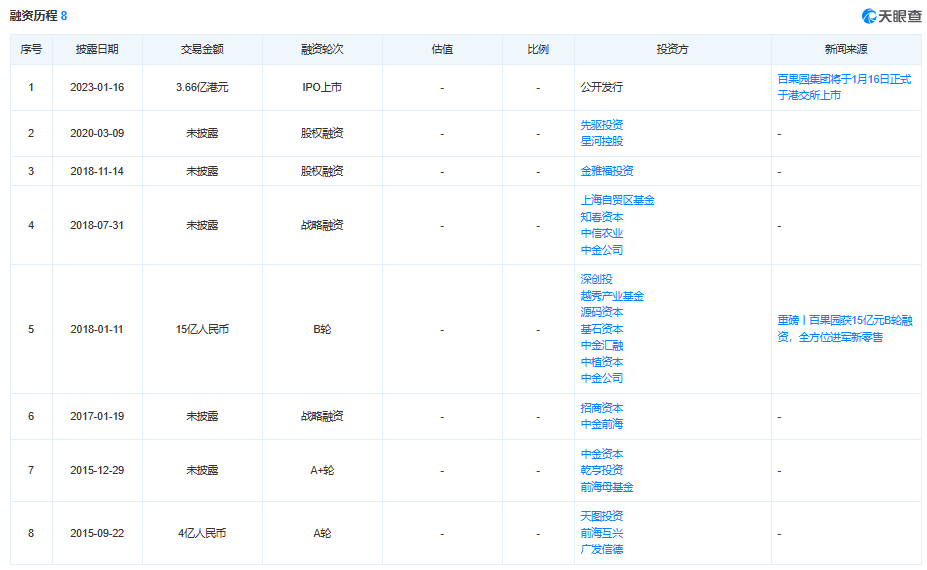Open the 源码资本 link

point(601,312)
